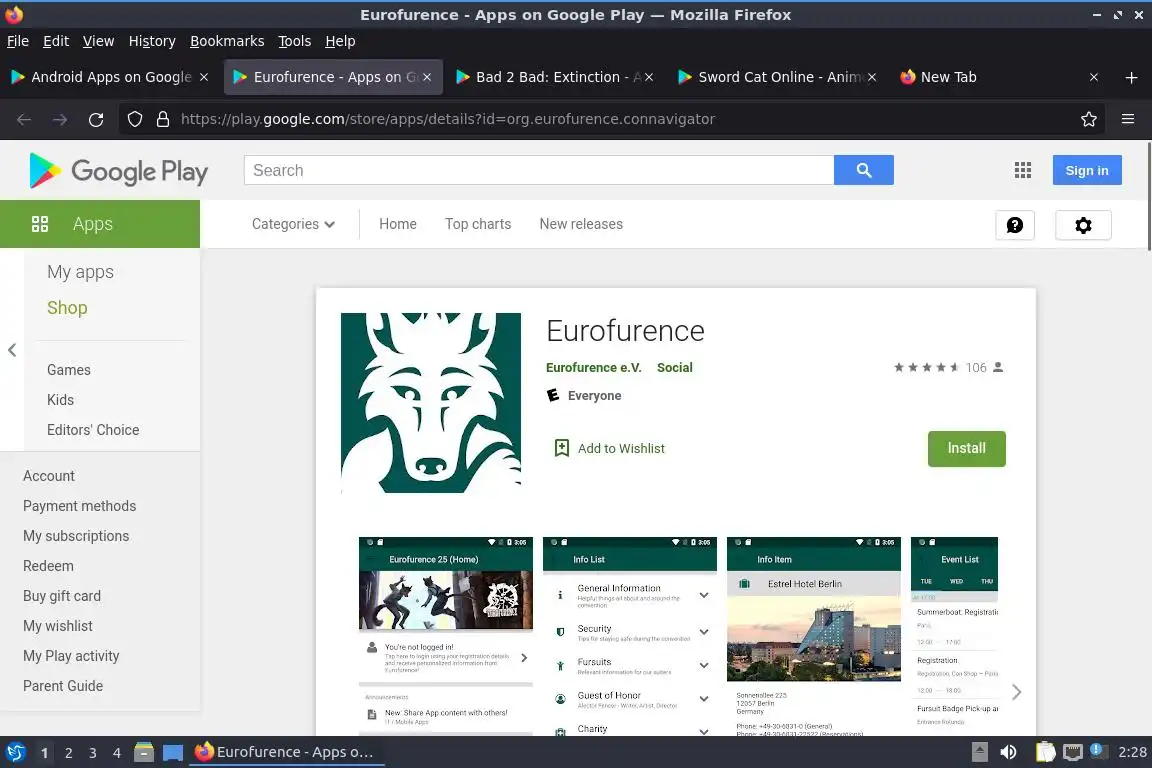Open the taskbar start menu icon

pos(15,752)
